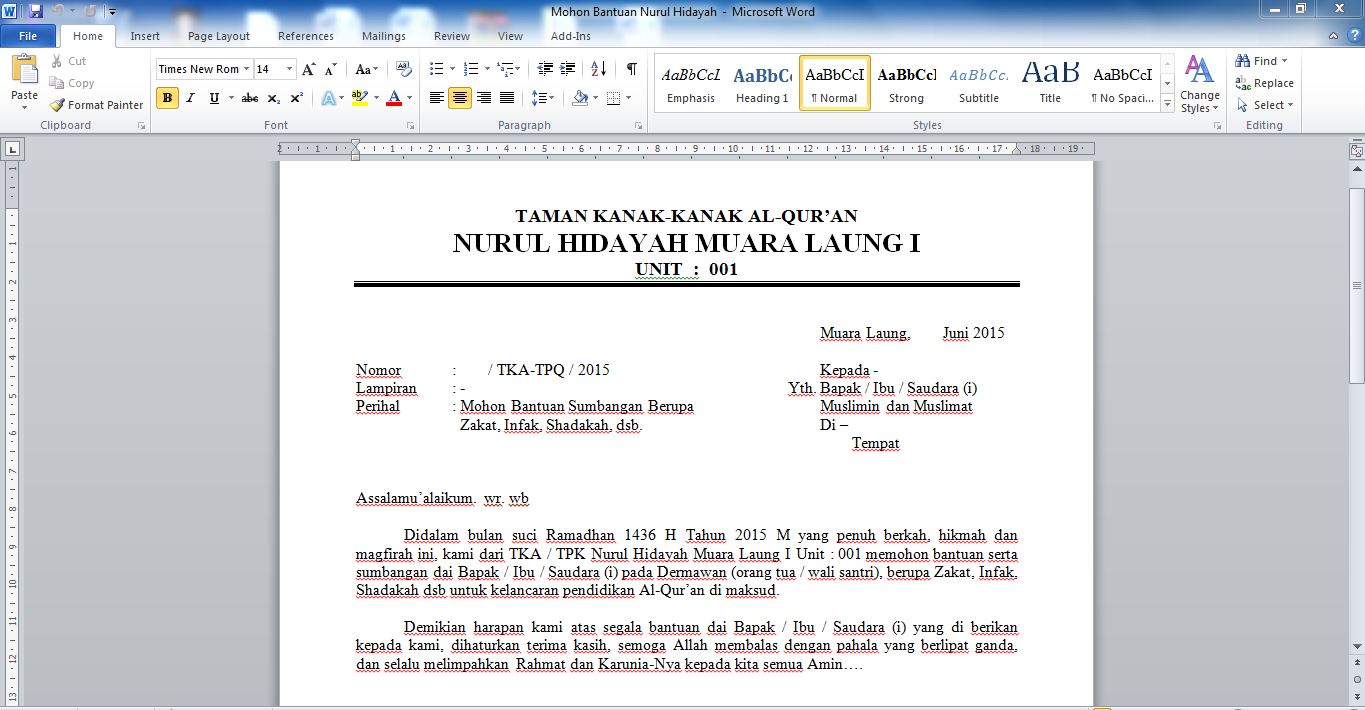Toggle bullet list formatting

pyautogui.click(x=436, y=69)
